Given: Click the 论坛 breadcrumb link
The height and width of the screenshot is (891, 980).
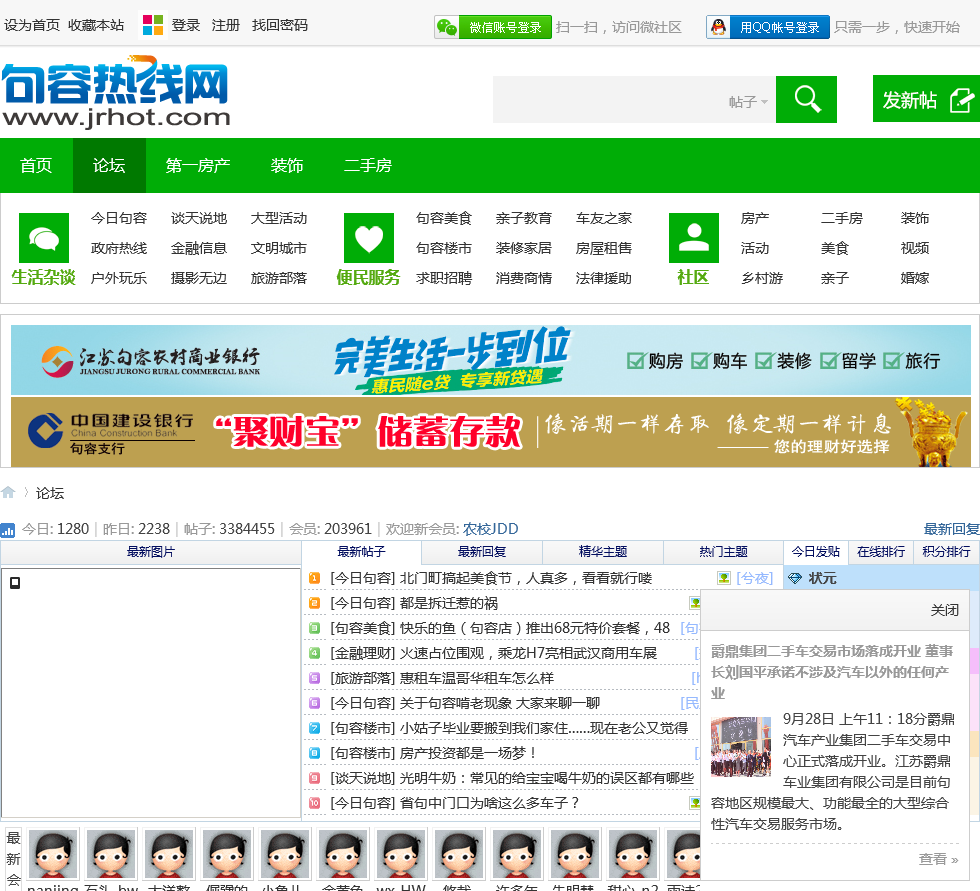Looking at the screenshot, I should click(50, 493).
